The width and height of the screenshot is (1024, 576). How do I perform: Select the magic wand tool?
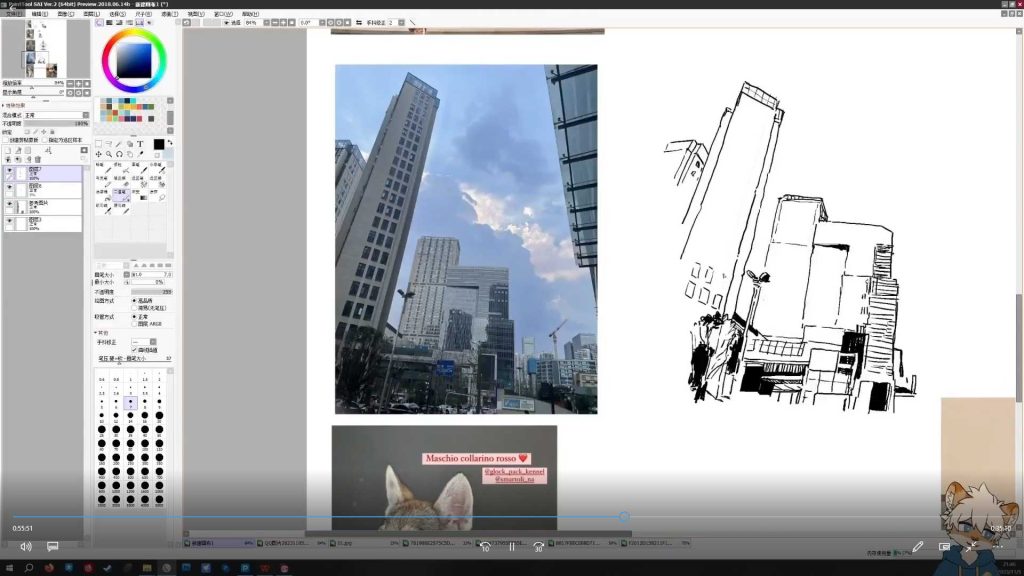119,144
